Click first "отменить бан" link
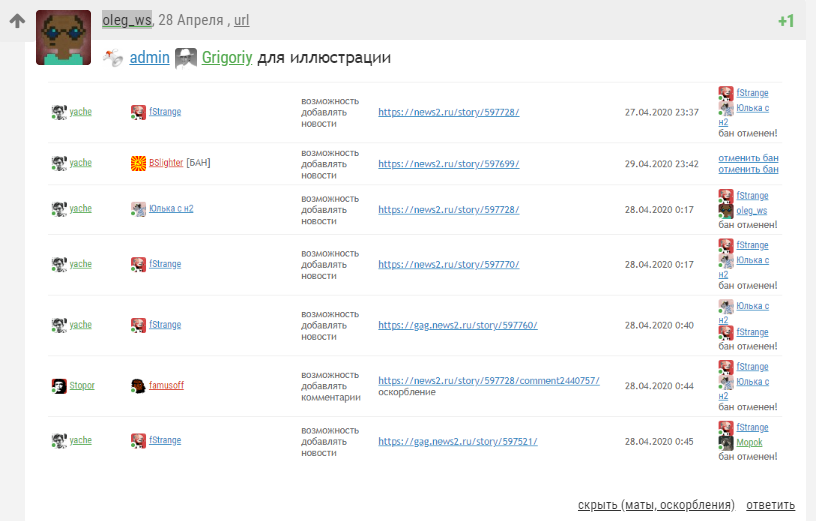 click(748, 158)
